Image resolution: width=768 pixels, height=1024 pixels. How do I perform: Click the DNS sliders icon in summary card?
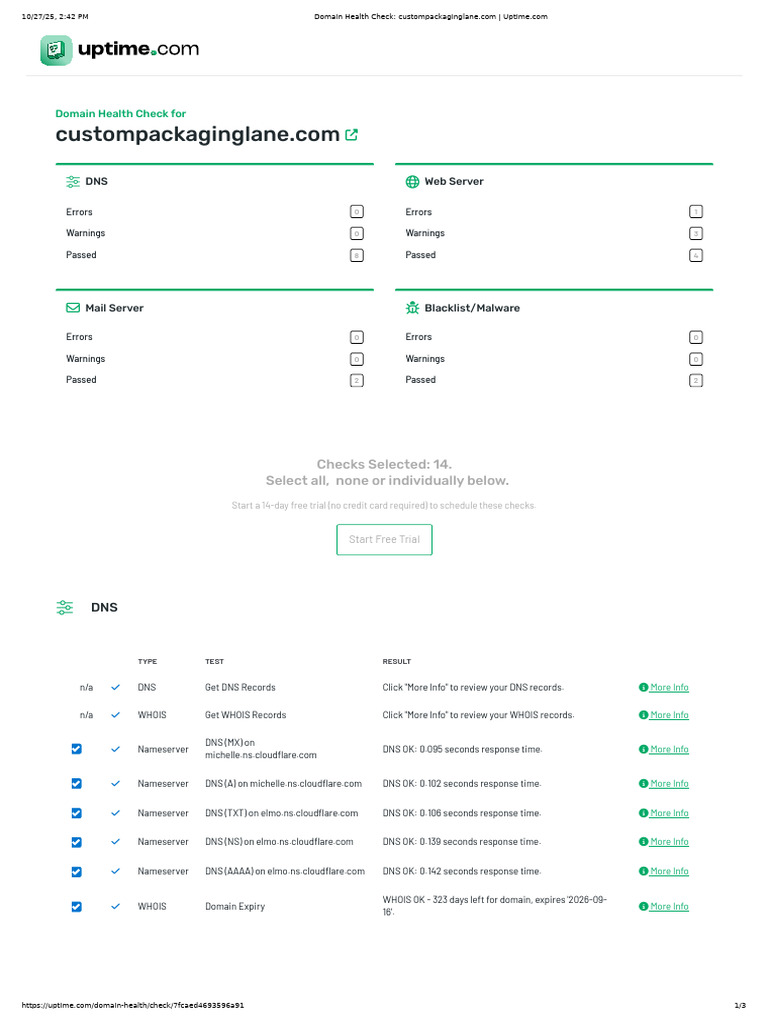(x=72, y=182)
